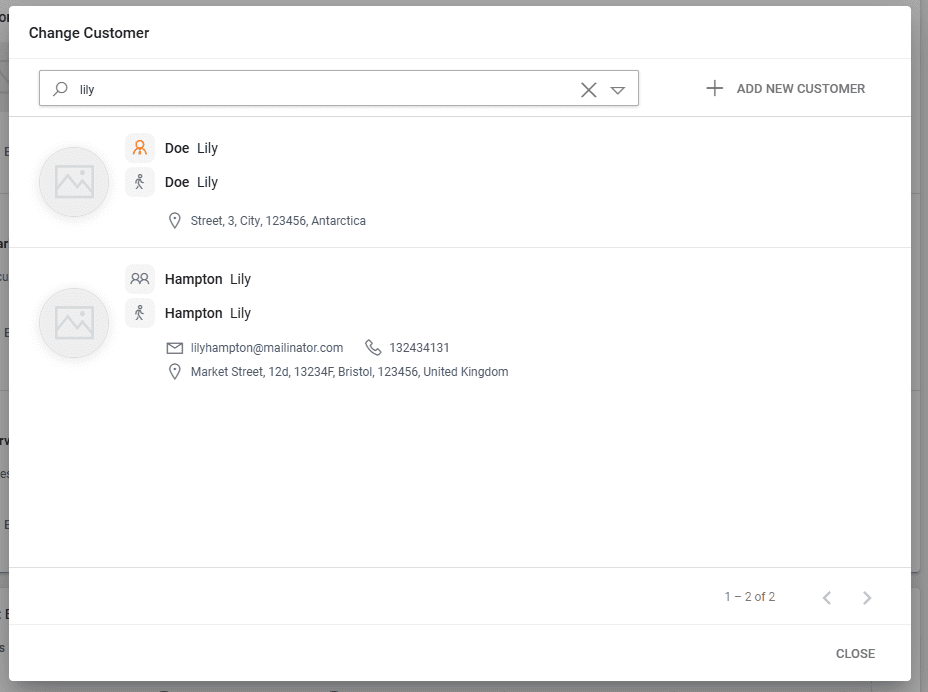Image resolution: width=928 pixels, height=692 pixels.
Task: Click the magnifier search icon in search box
Action: [61, 89]
